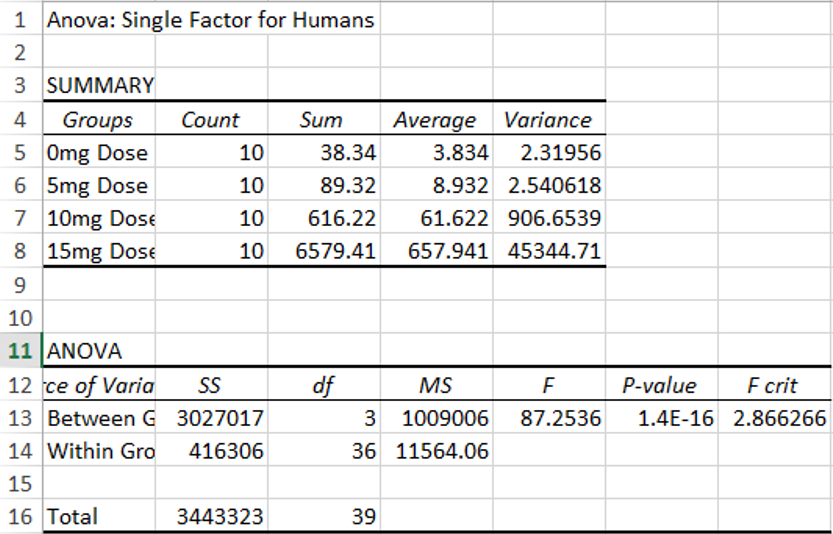Click the row 16 header number
This screenshot has height=534, width=833.
(x=20, y=517)
